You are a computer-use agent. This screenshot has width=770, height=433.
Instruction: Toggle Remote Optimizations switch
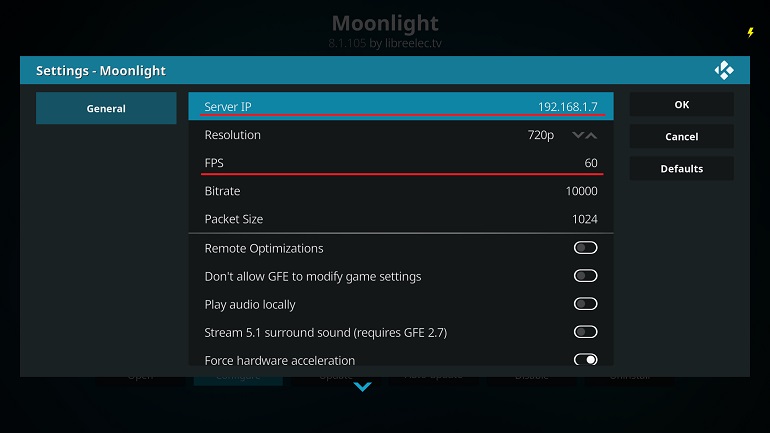tap(585, 248)
